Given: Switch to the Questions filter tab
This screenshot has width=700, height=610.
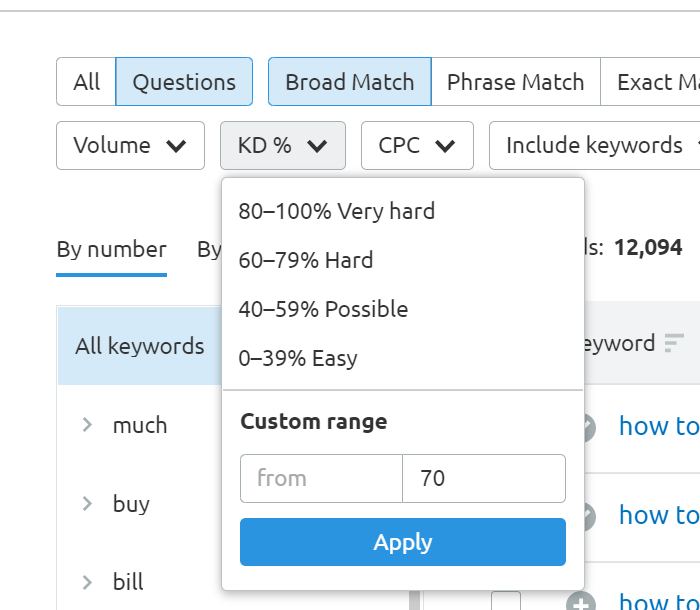Looking at the screenshot, I should (x=184, y=82).
